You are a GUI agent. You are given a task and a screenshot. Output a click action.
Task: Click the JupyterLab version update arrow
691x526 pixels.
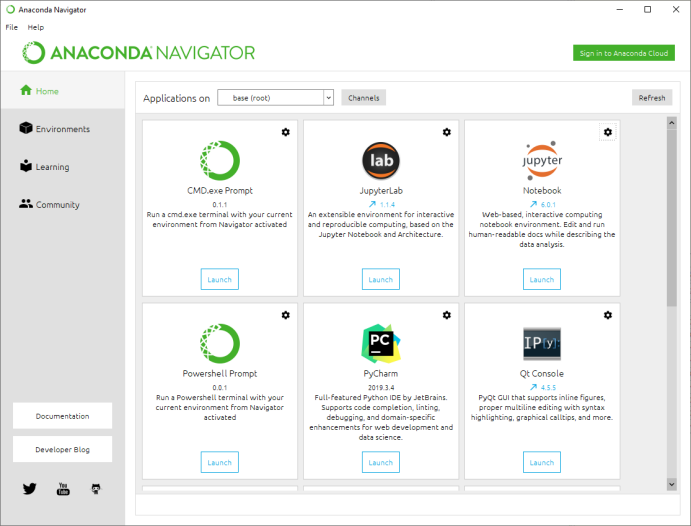click(x=372, y=204)
